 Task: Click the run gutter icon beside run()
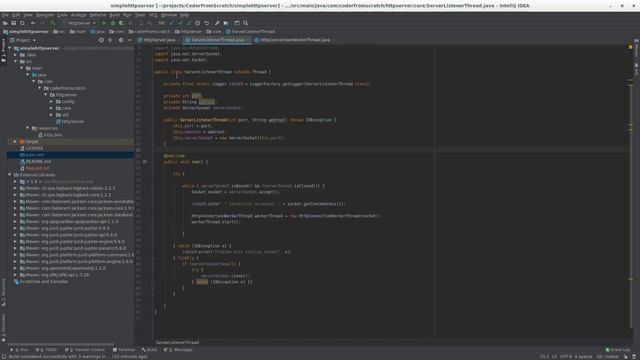coord(144,162)
